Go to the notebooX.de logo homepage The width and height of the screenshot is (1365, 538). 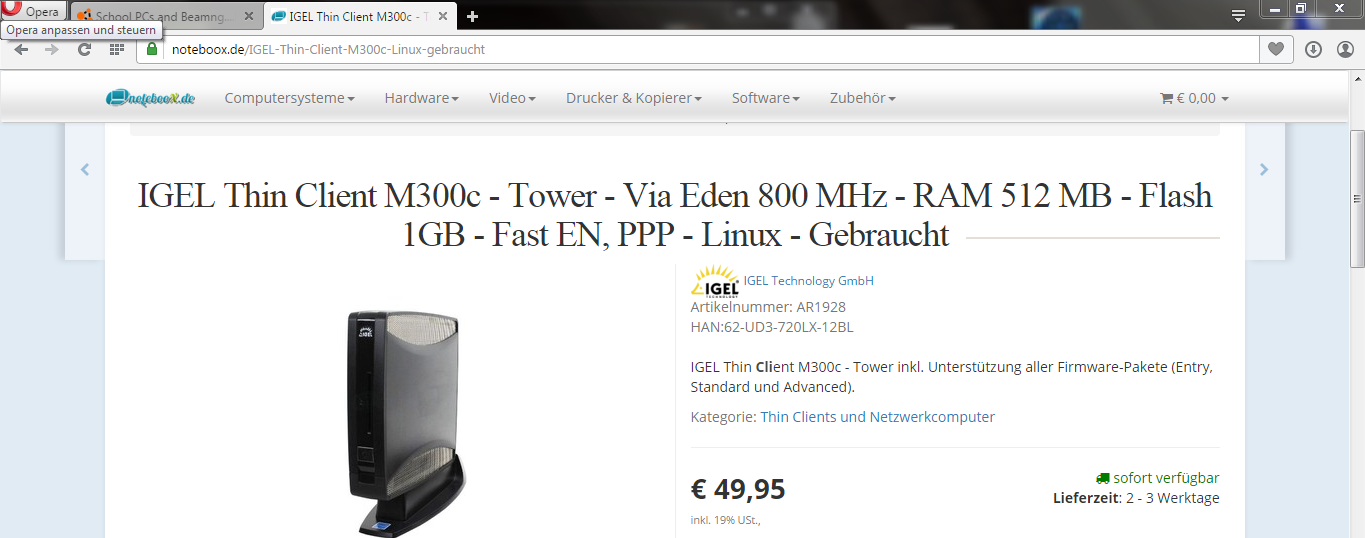(151, 97)
